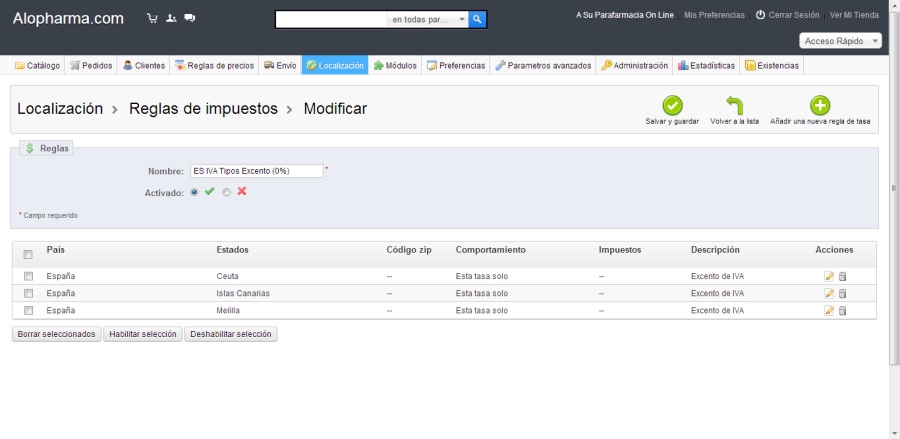Open the Estadísticas menu tab

[706, 65]
